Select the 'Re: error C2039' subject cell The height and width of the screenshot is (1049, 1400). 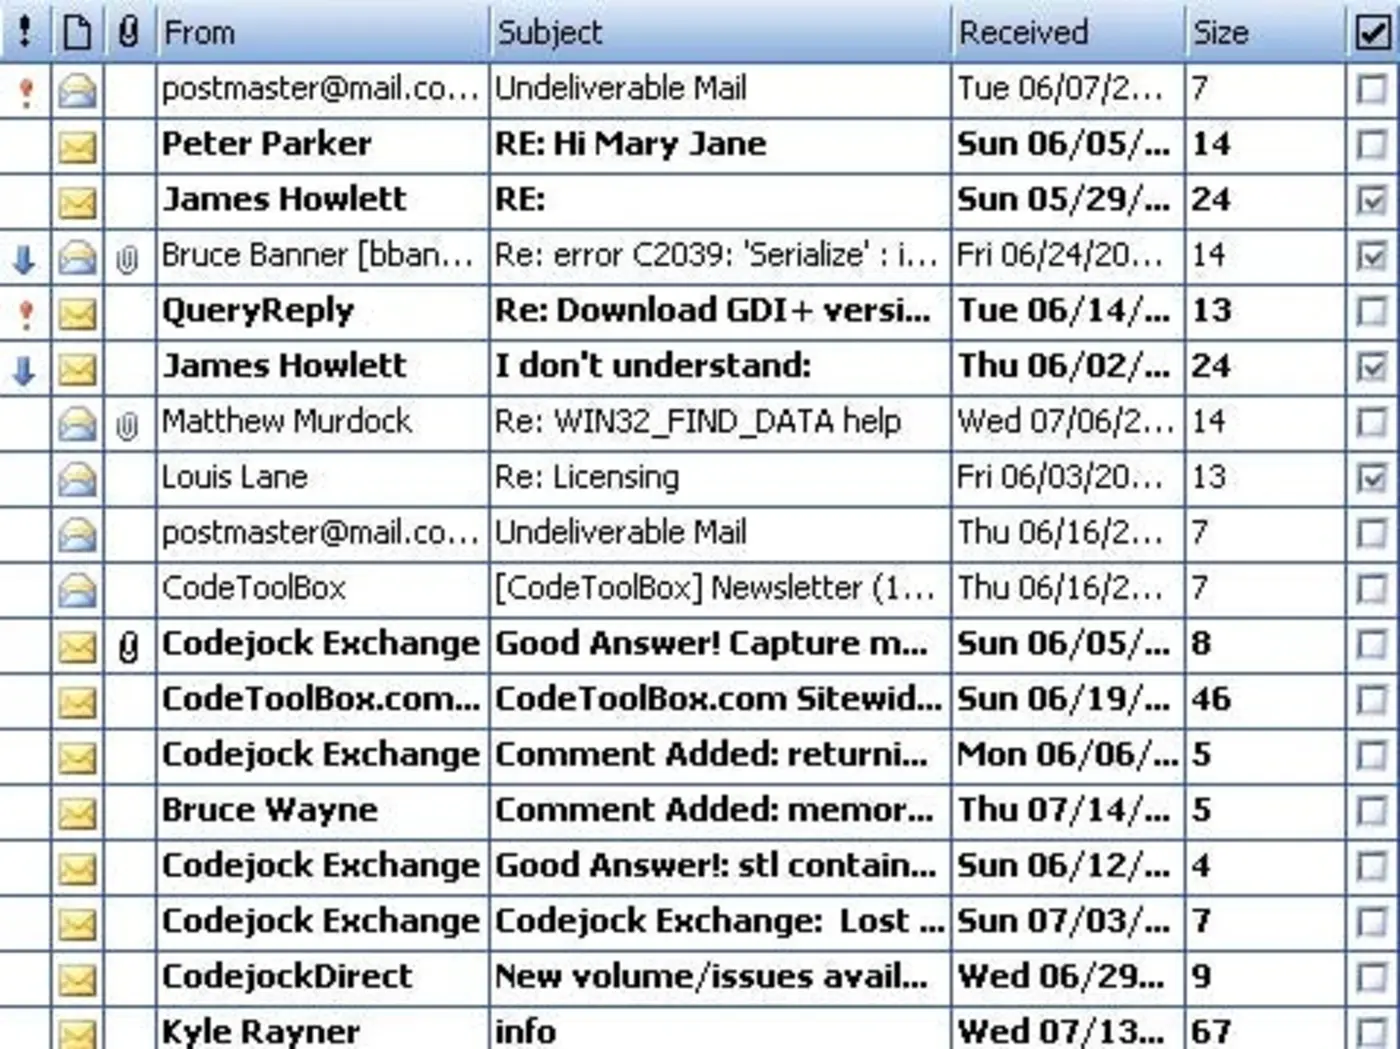pyautogui.click(x=717, y=255)
